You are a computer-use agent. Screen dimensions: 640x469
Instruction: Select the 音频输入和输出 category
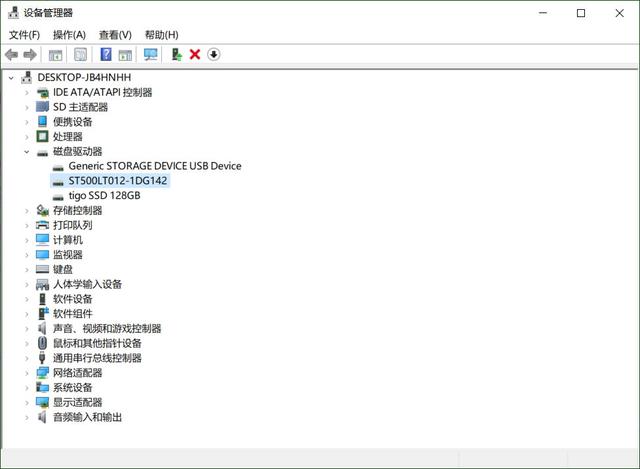point(87,417)
